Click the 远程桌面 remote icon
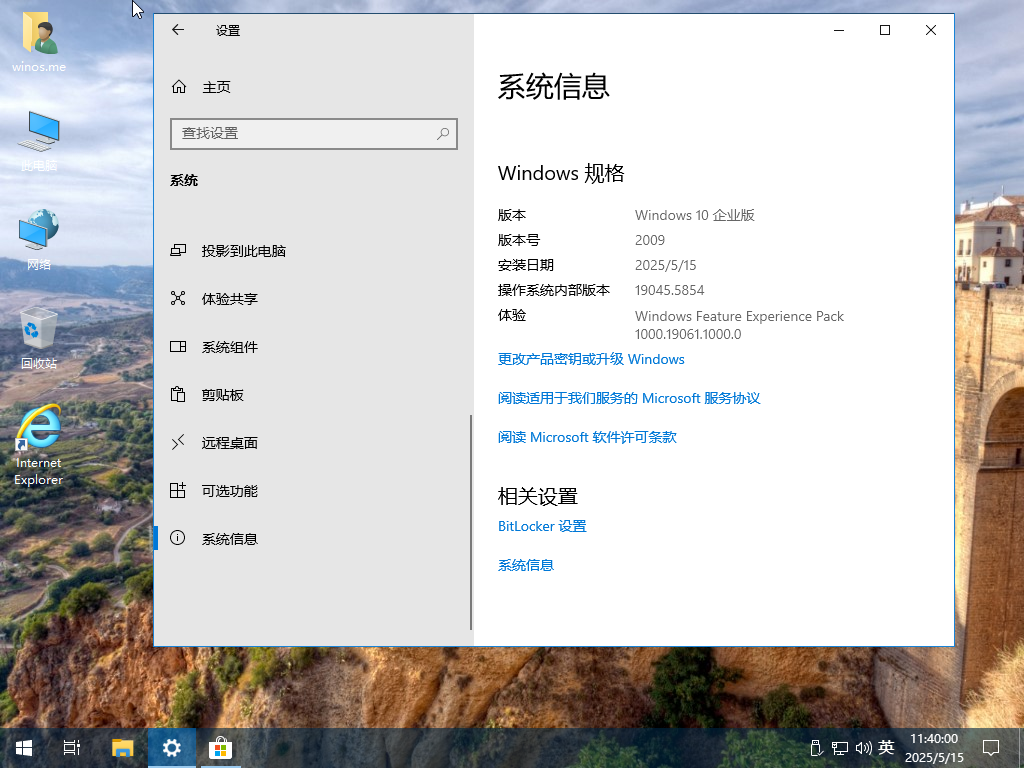1024x768 pixels. (x=178, y=443)
